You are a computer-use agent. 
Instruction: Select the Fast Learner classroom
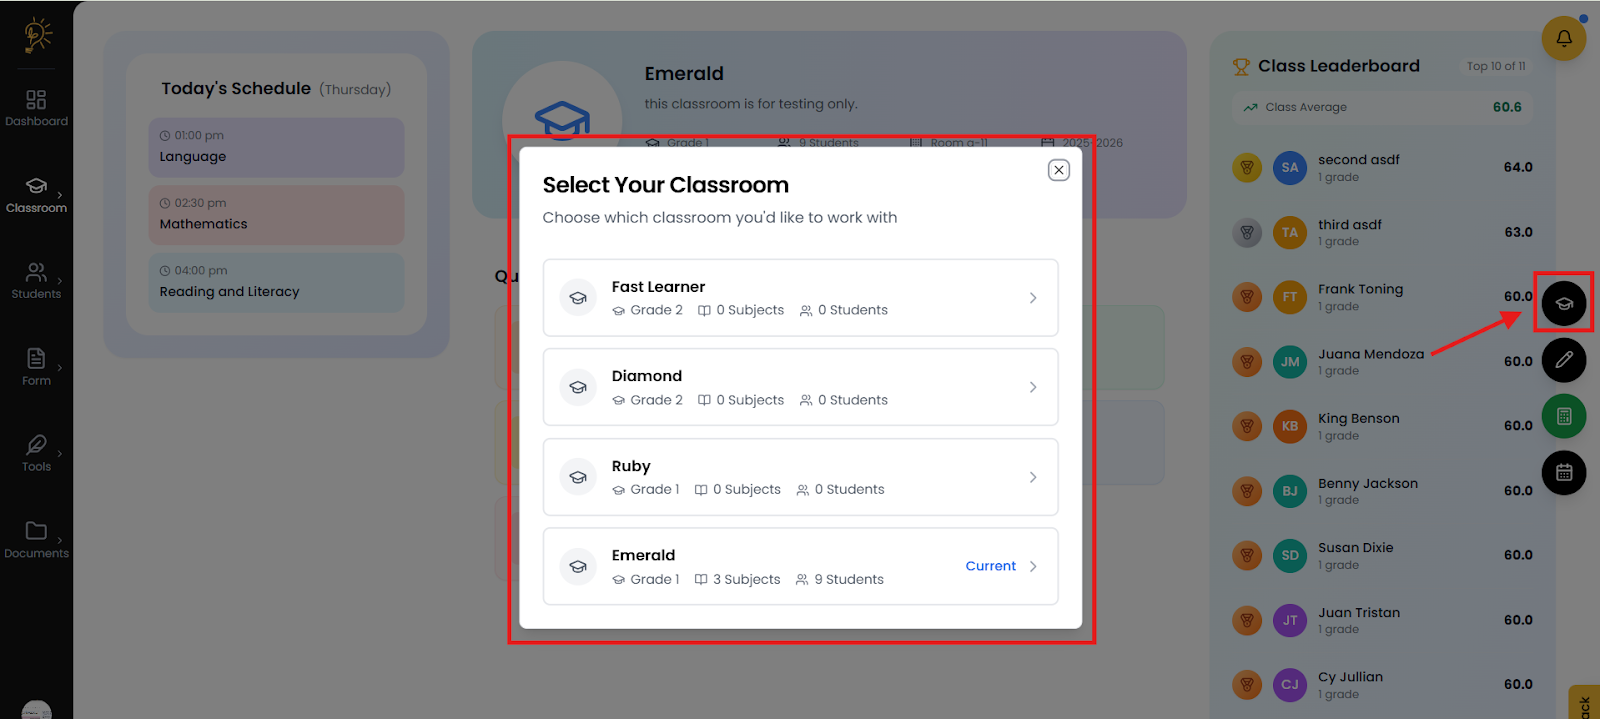pos(799,298)
